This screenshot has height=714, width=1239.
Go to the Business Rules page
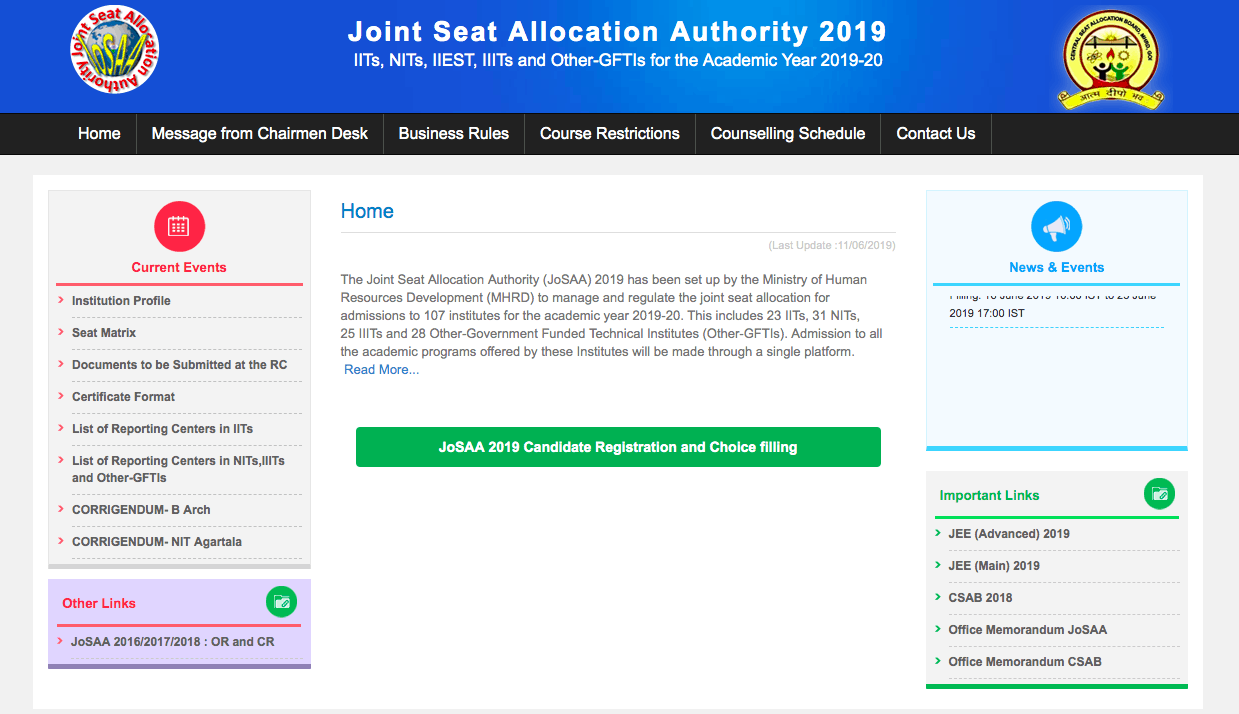[453, 134]
